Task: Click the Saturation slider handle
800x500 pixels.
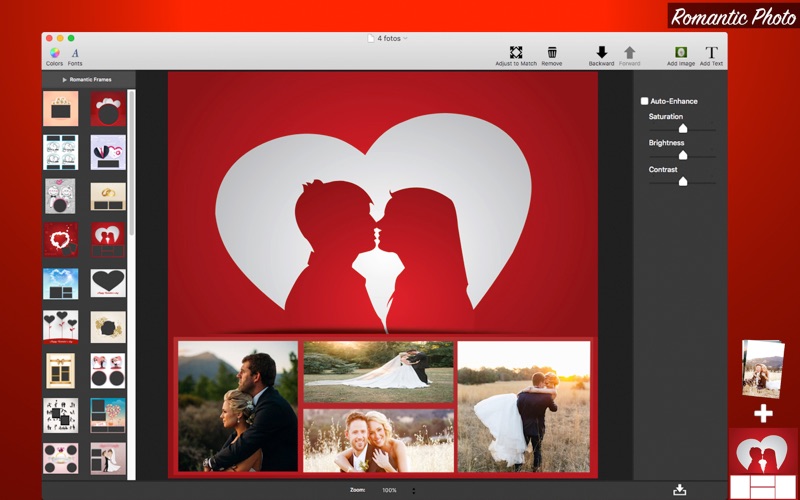Action: (x=683, y=128)
